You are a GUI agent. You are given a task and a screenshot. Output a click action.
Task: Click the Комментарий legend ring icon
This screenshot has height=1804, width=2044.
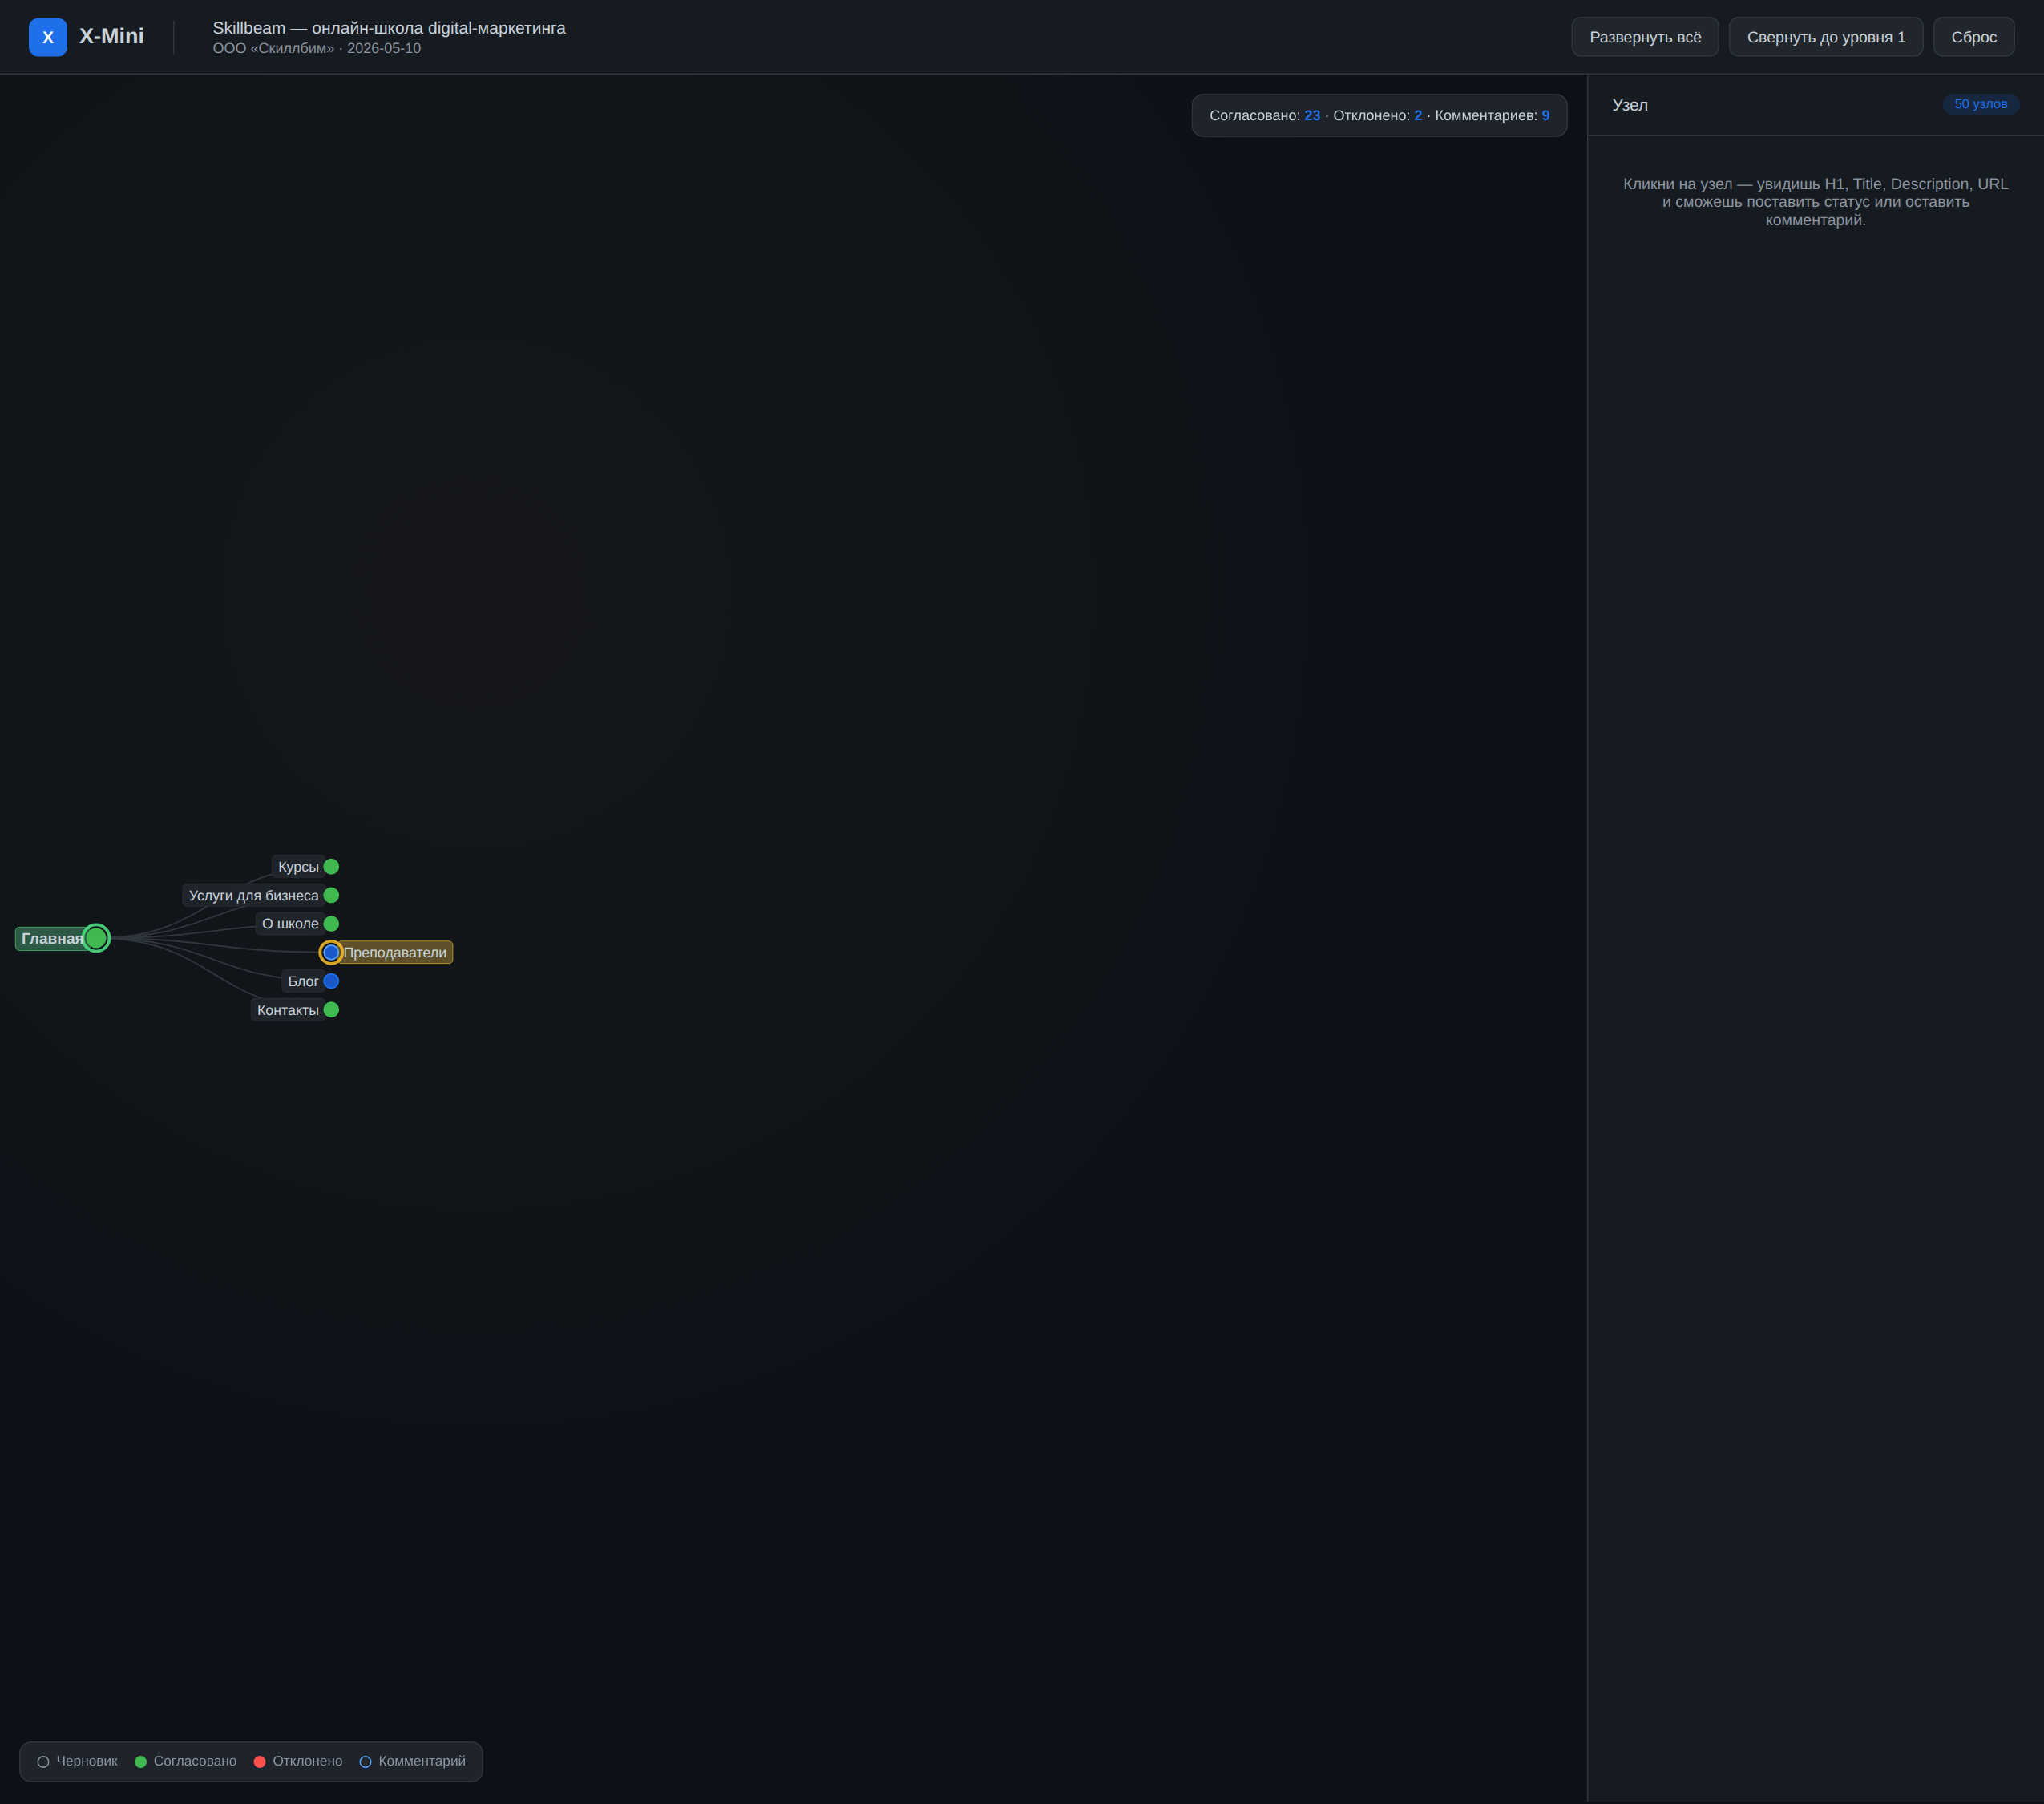(x=365, y=1762)
